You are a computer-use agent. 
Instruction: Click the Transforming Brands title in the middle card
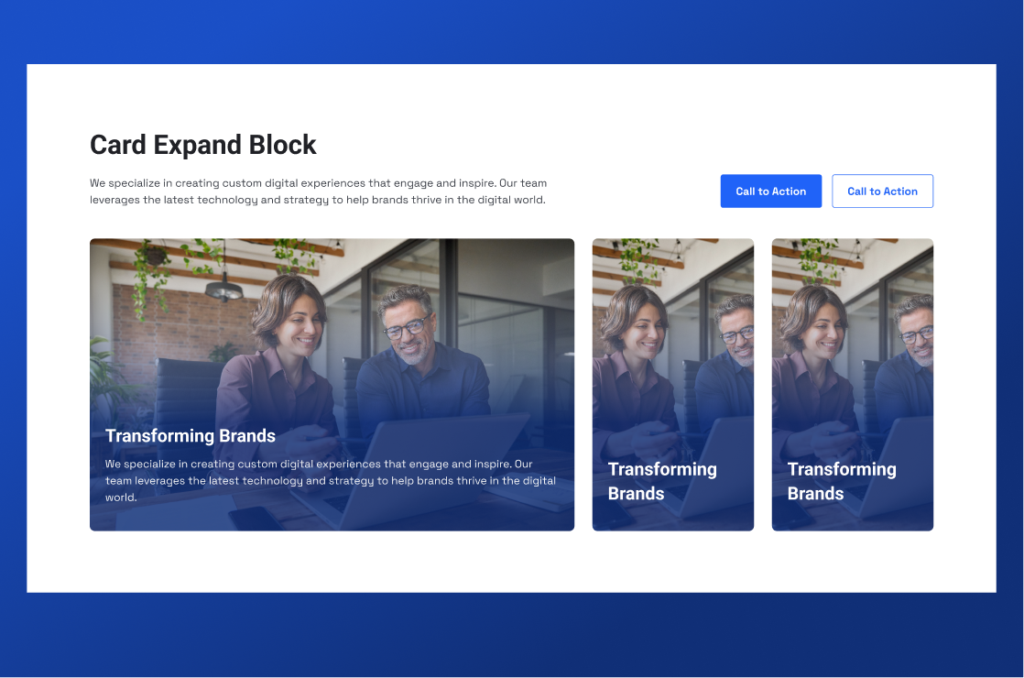coord(661,481)
